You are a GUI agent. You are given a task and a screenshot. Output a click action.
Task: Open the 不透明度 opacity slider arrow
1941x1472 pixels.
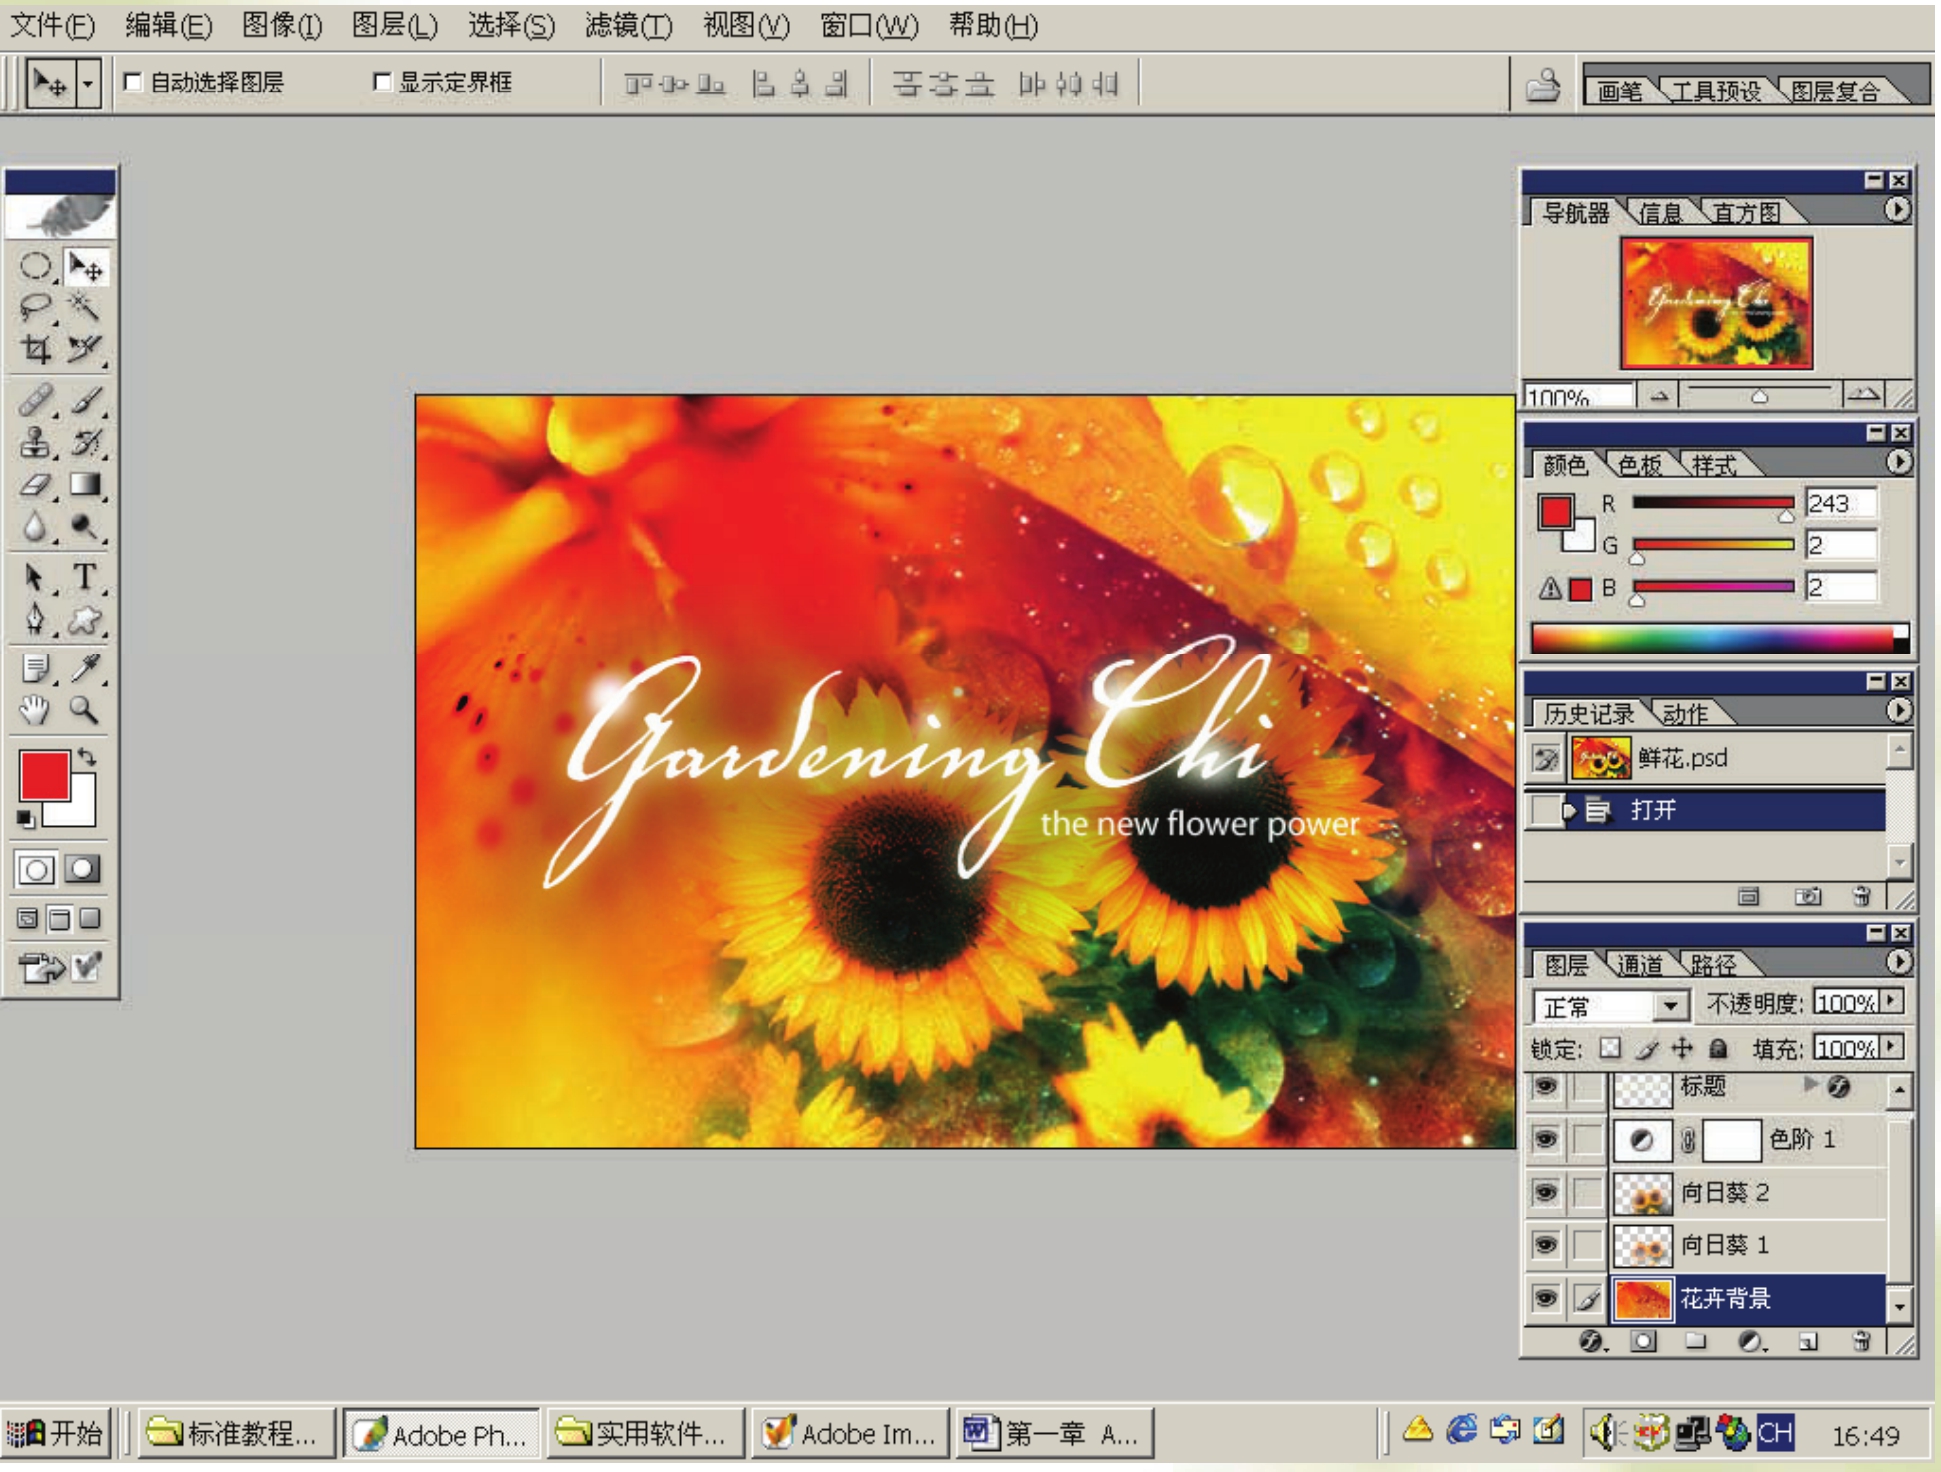pos(1891,1001)
